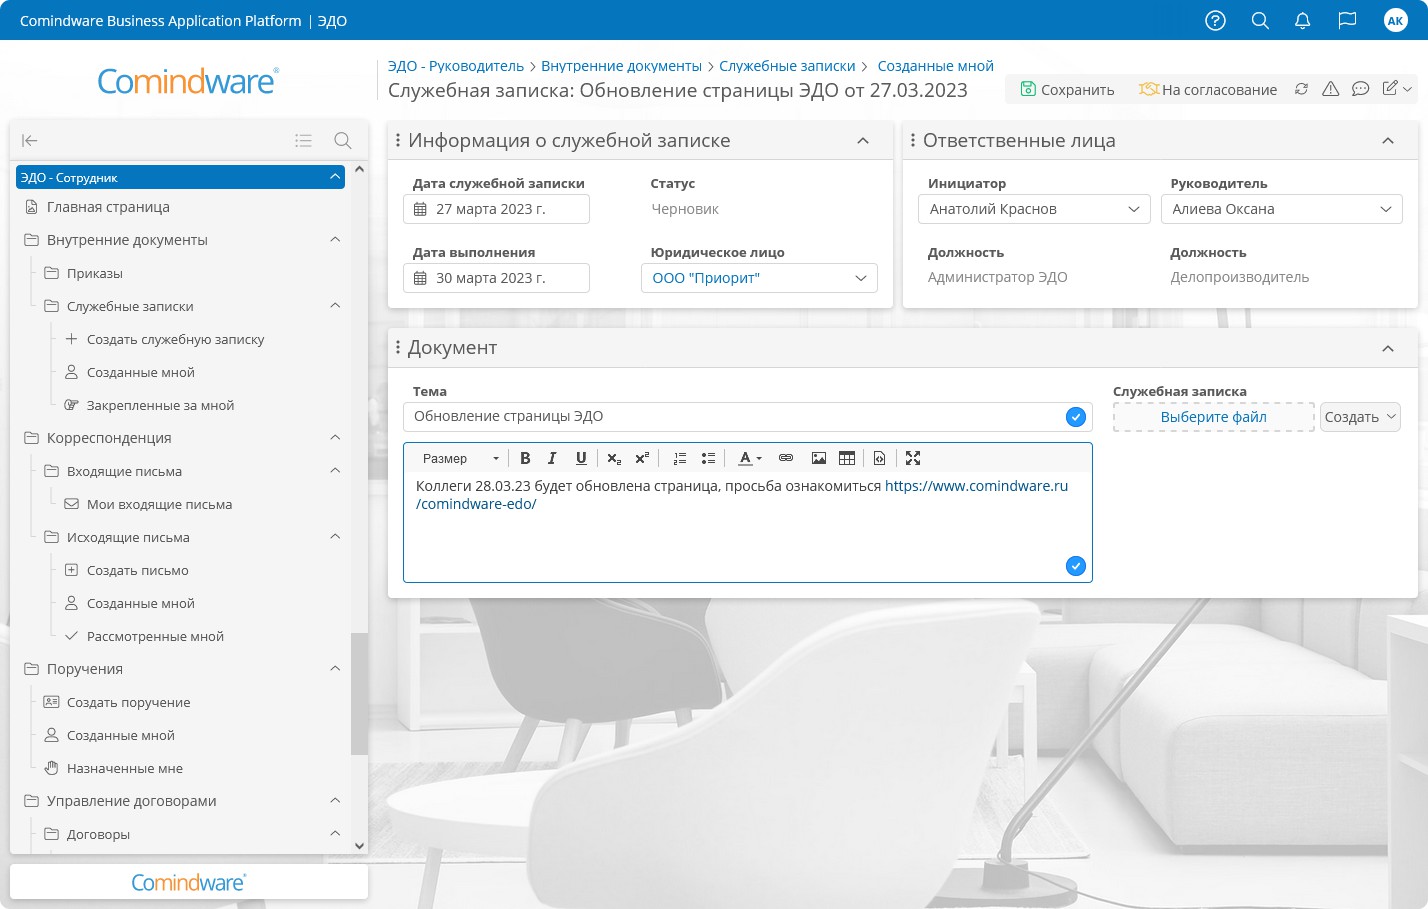The width and height of the screenshot is (1428, 909).
Task: Insert a table in the editor
Action: coord(847,458)
